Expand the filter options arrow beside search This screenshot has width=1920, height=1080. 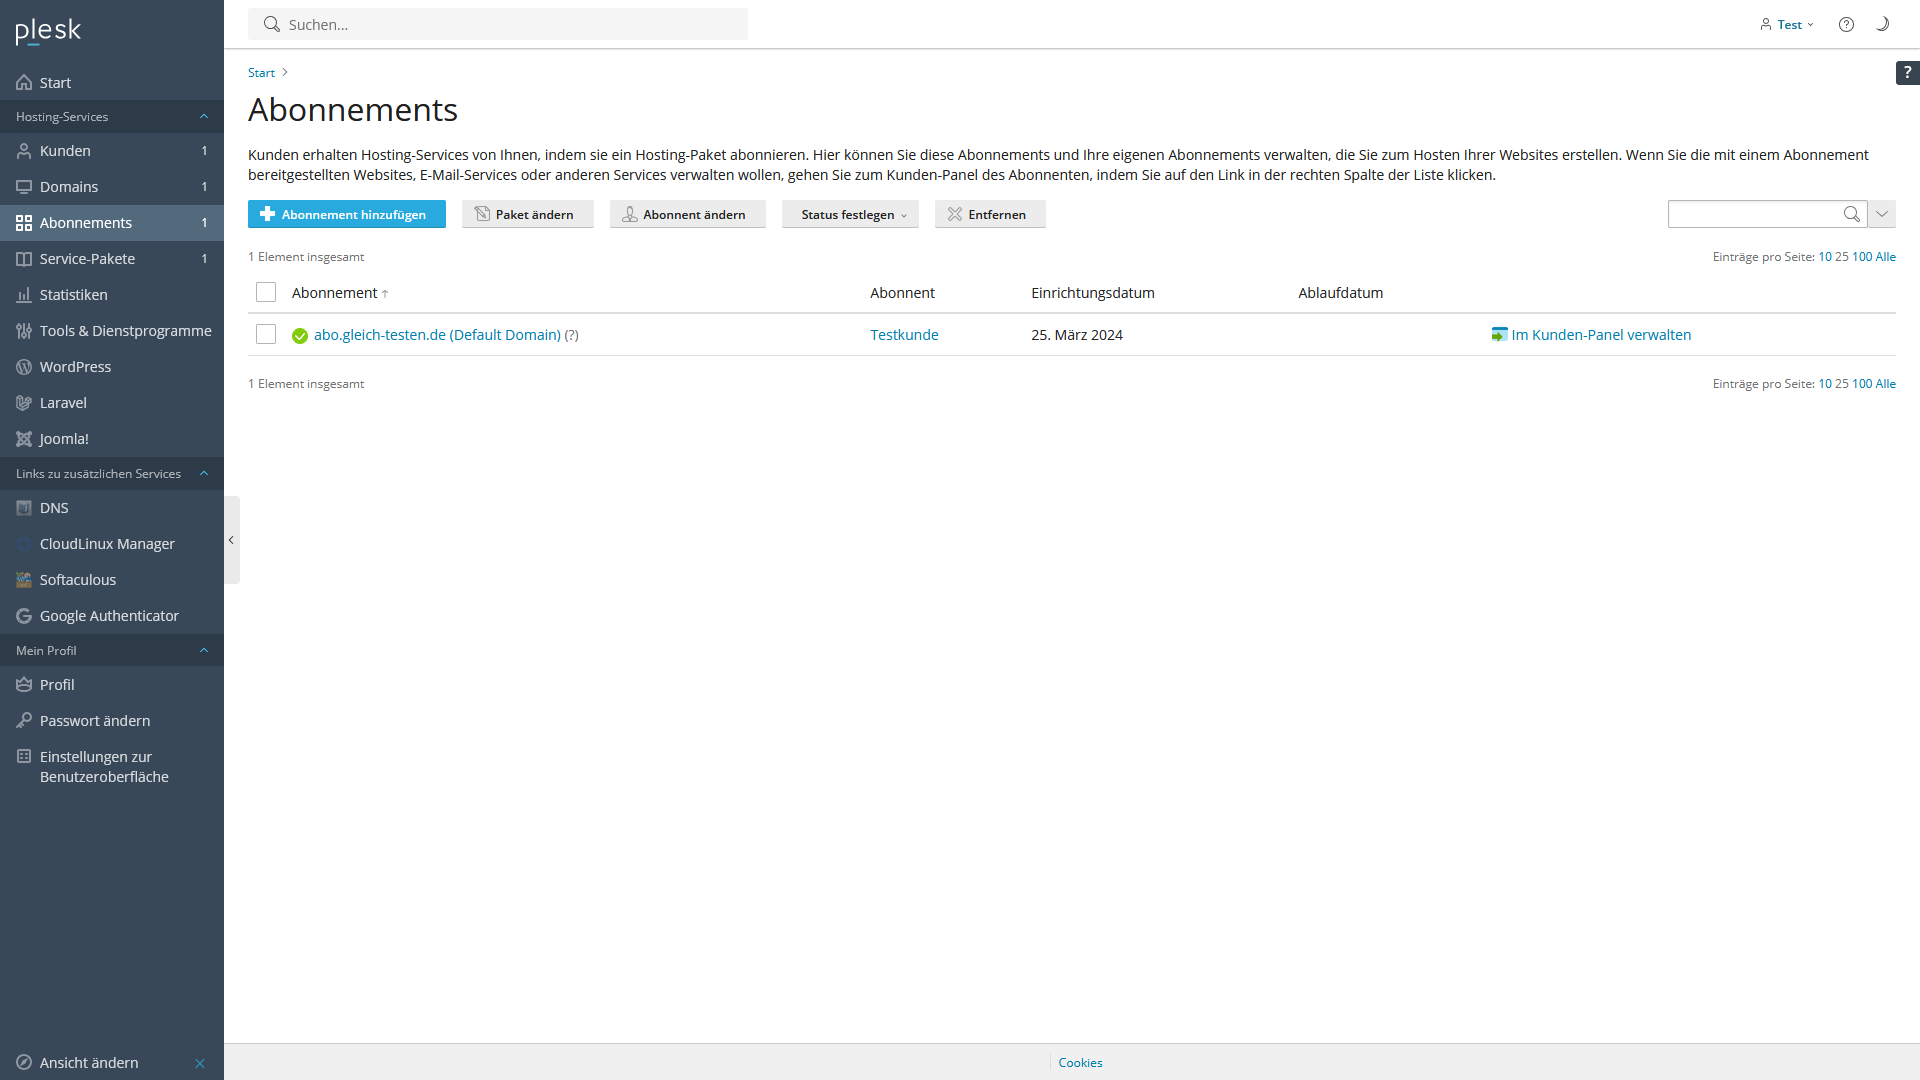point(1882,214)
